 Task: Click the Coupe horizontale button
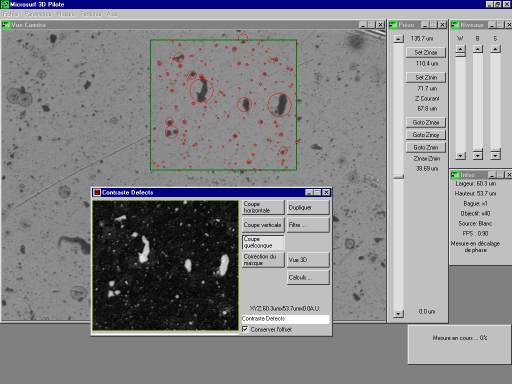(263, 207)
